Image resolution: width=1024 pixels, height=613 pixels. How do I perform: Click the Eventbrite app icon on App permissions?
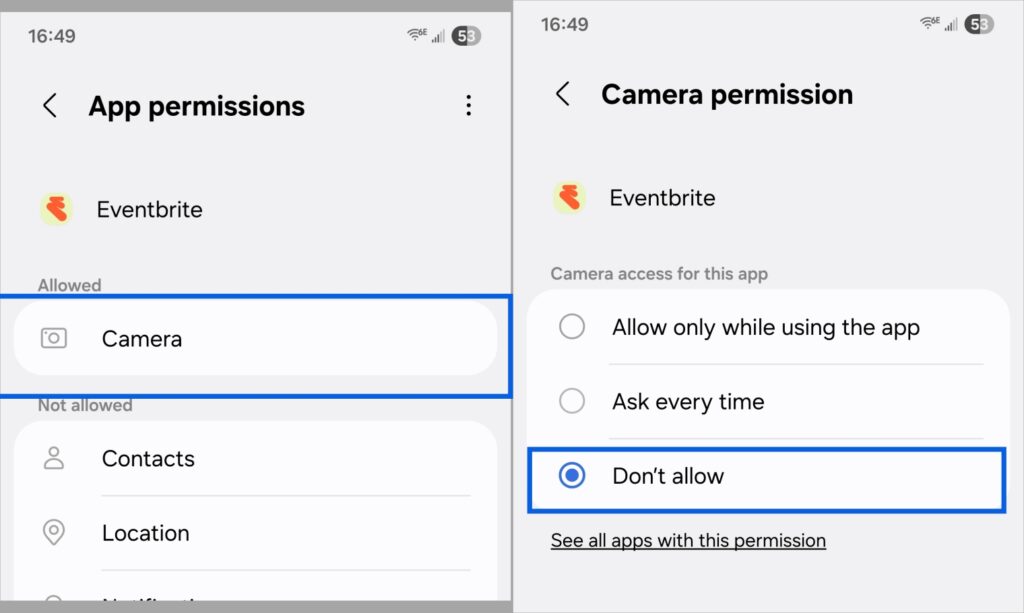pos(56,208)
